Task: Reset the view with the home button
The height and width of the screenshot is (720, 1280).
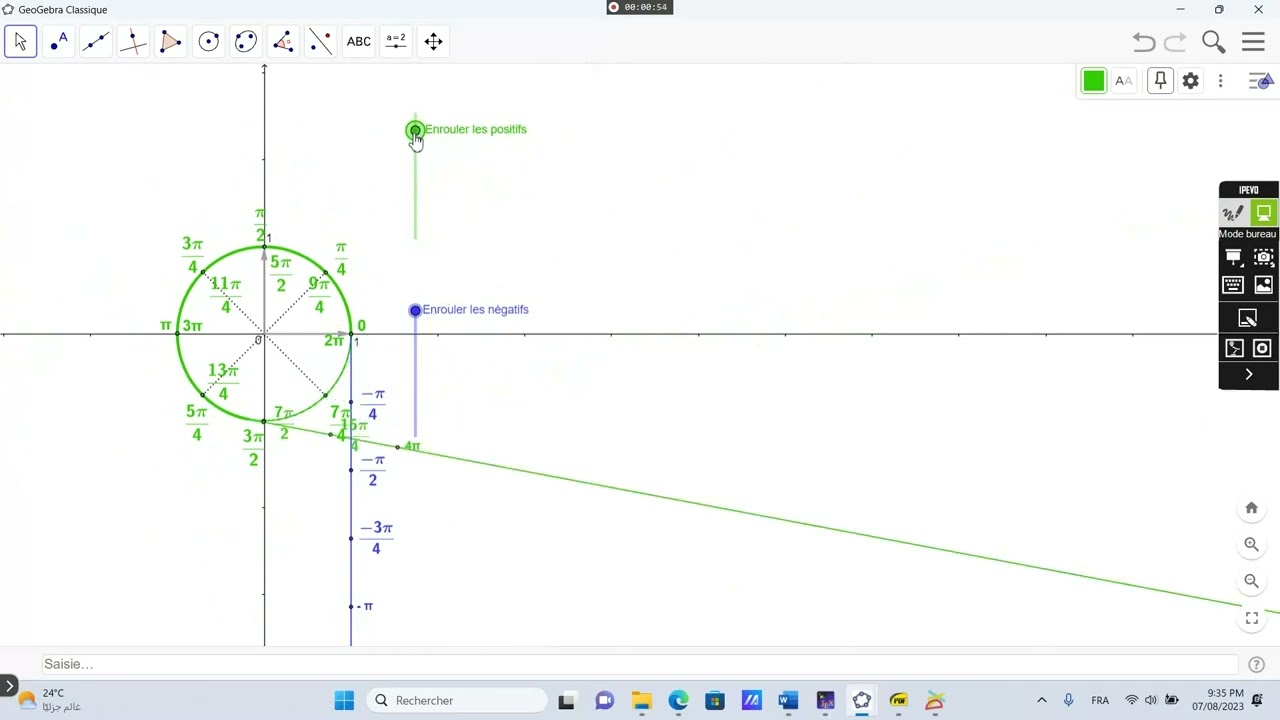Action: (x=1251, y=508)
